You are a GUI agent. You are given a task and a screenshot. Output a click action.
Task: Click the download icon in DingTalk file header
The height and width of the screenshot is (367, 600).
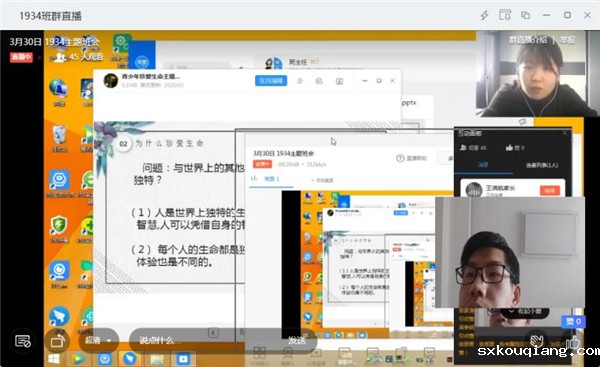point(339,81)
